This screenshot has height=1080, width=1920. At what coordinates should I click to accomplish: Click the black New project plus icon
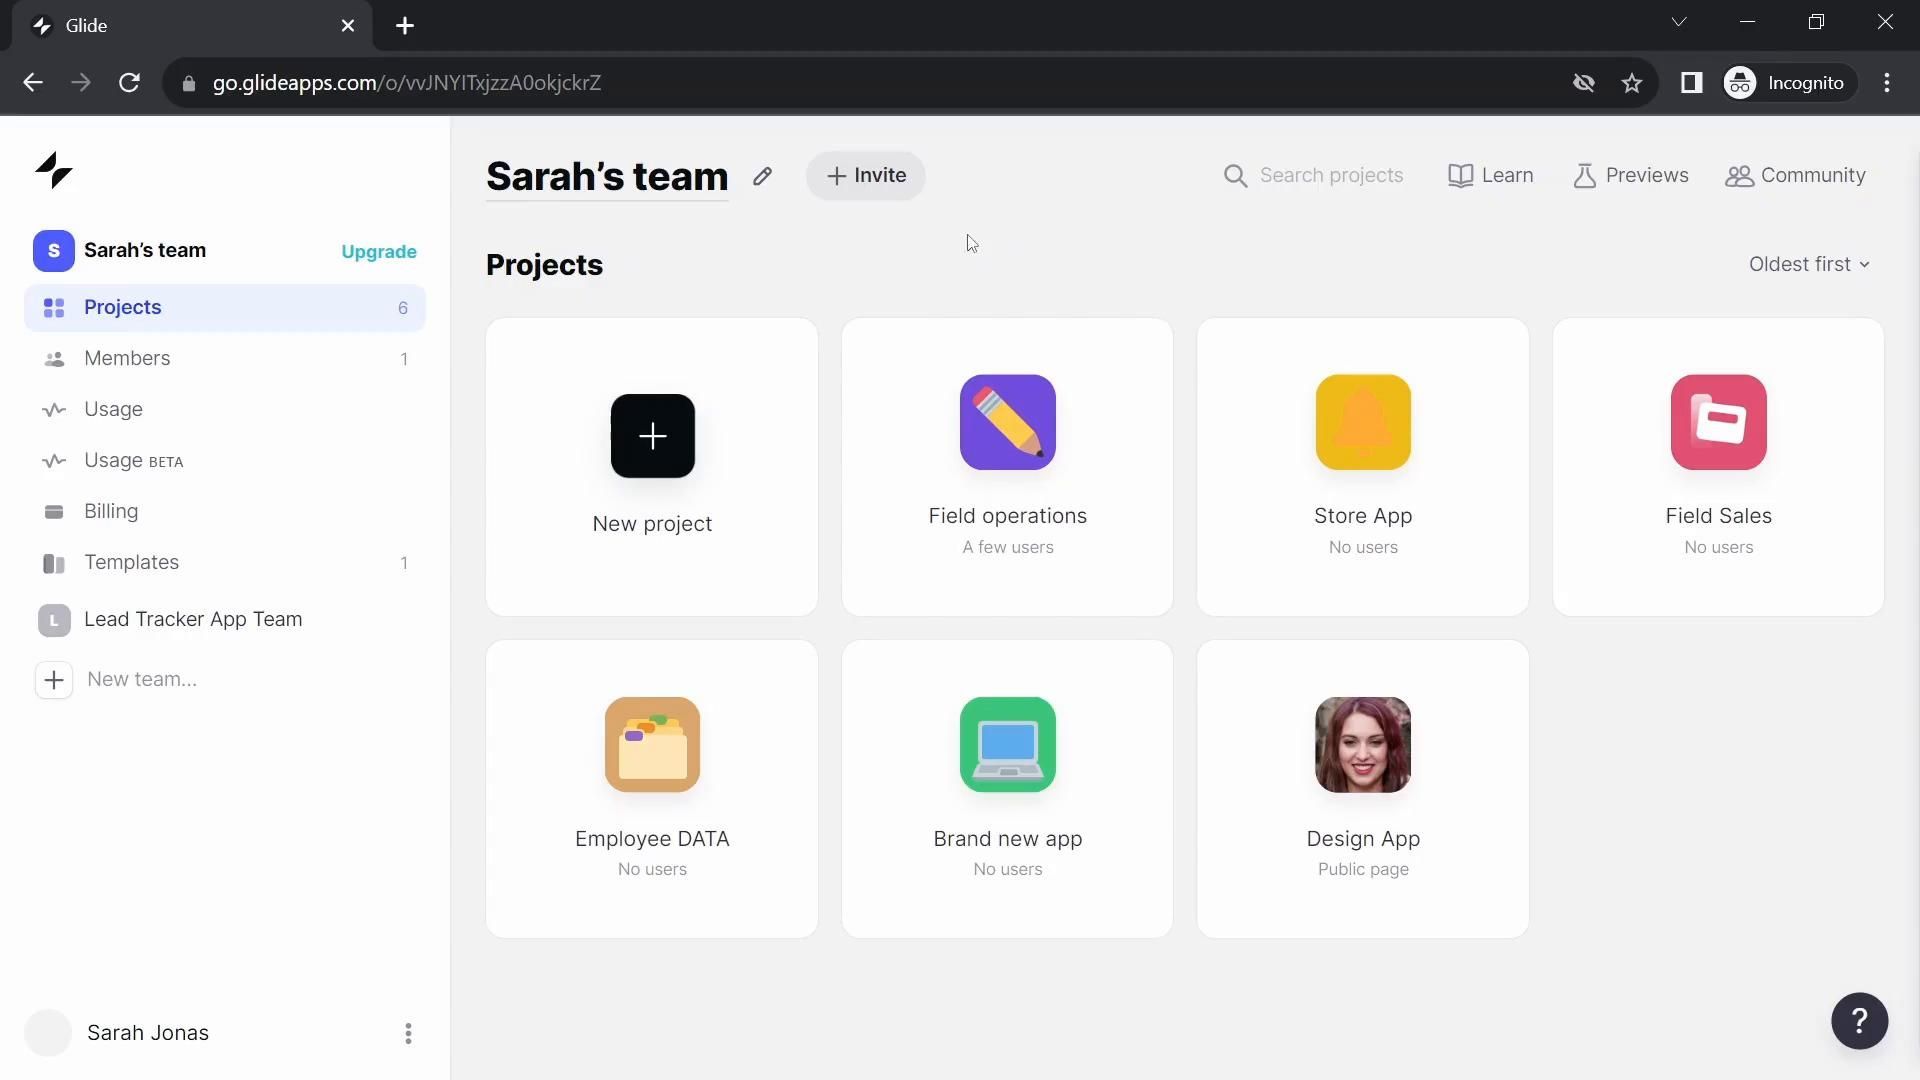652,436
